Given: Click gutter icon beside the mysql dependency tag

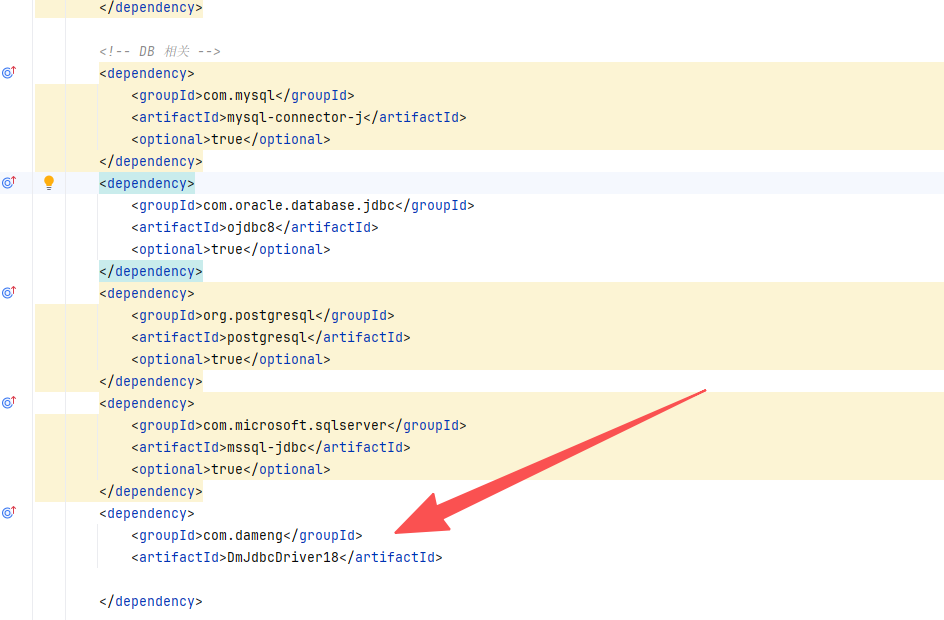Looking at the screenshot, I should pos(9,73).
